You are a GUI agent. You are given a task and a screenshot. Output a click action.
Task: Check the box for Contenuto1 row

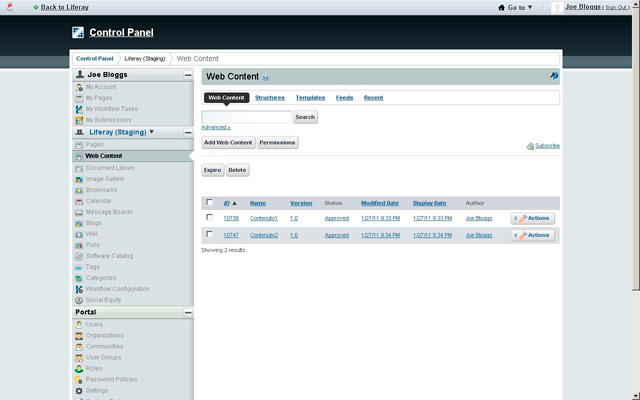[x=209, y=217]
